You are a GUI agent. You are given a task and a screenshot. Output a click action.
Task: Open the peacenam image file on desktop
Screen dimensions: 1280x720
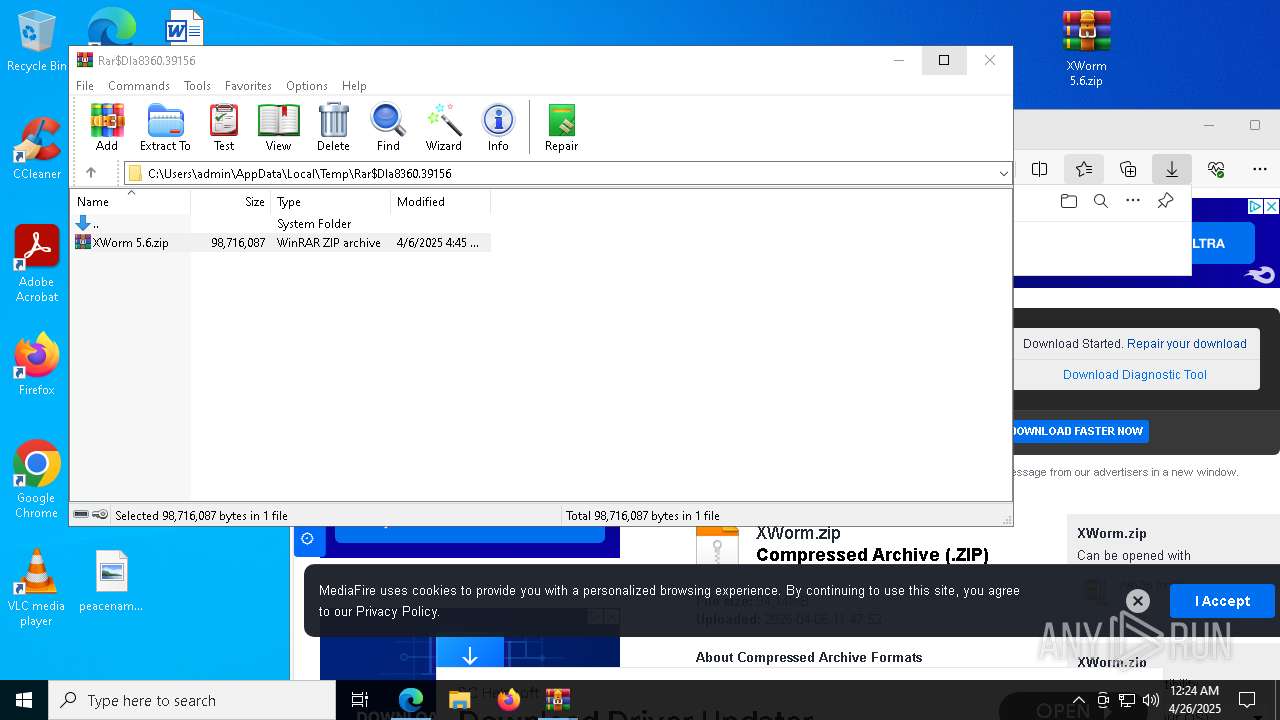(111, 581)
